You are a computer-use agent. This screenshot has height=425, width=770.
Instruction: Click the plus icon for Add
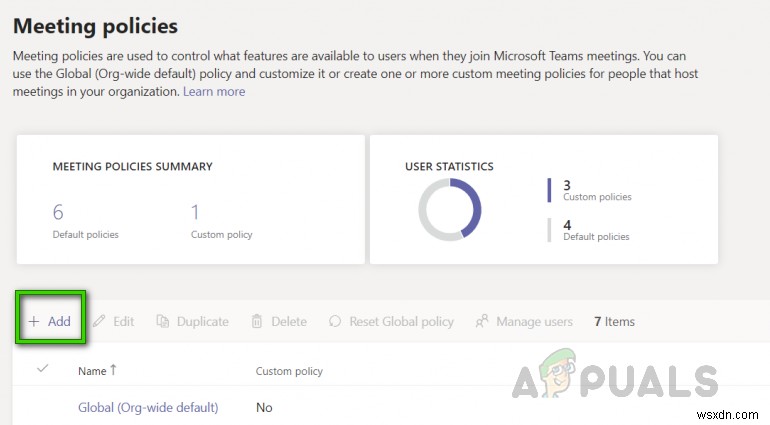click(x=33, y=322)
